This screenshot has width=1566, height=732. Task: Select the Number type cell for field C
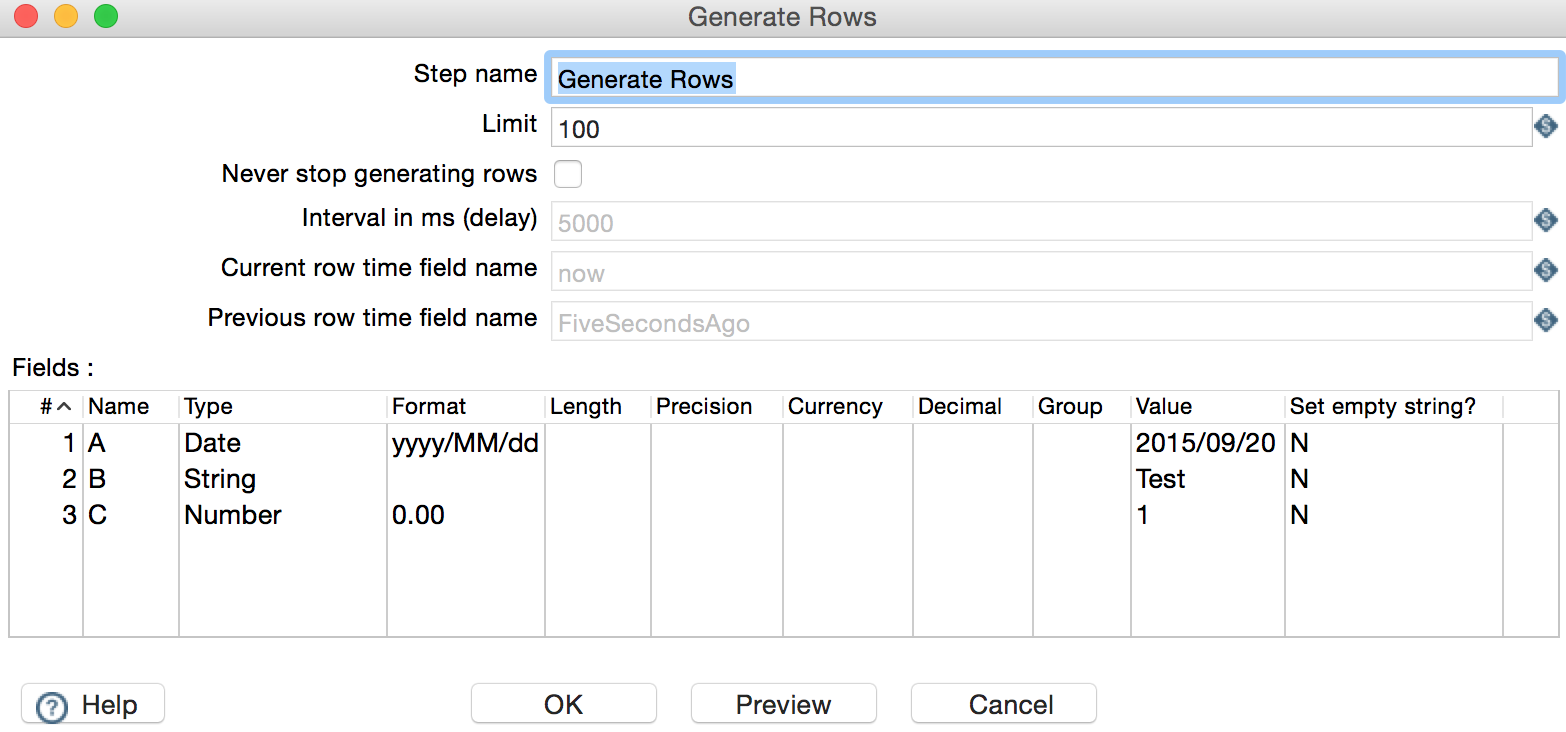pyautogui.click(x=282, y=515)
